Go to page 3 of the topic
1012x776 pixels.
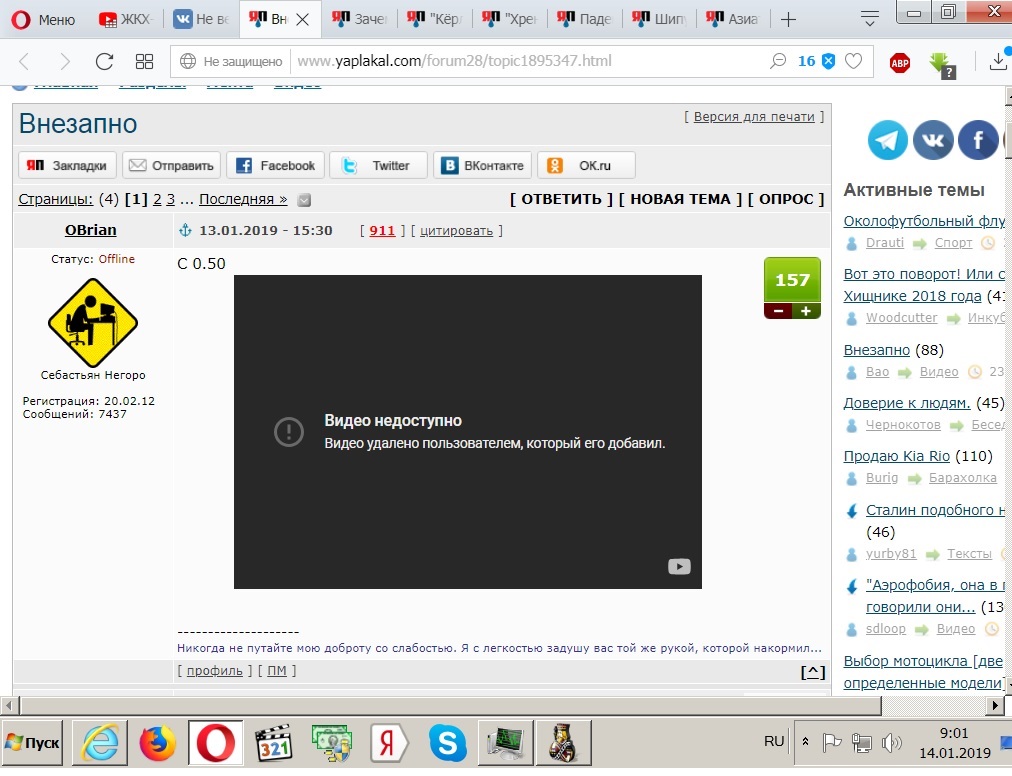coord(170,199)
